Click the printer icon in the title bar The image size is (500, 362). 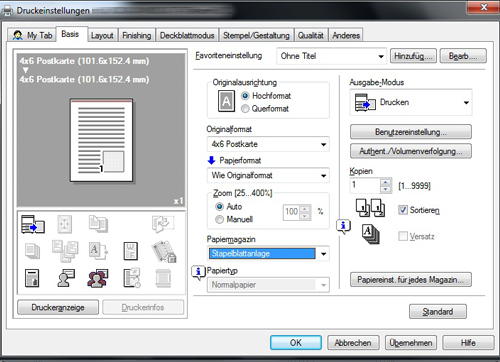coord(7,11)
